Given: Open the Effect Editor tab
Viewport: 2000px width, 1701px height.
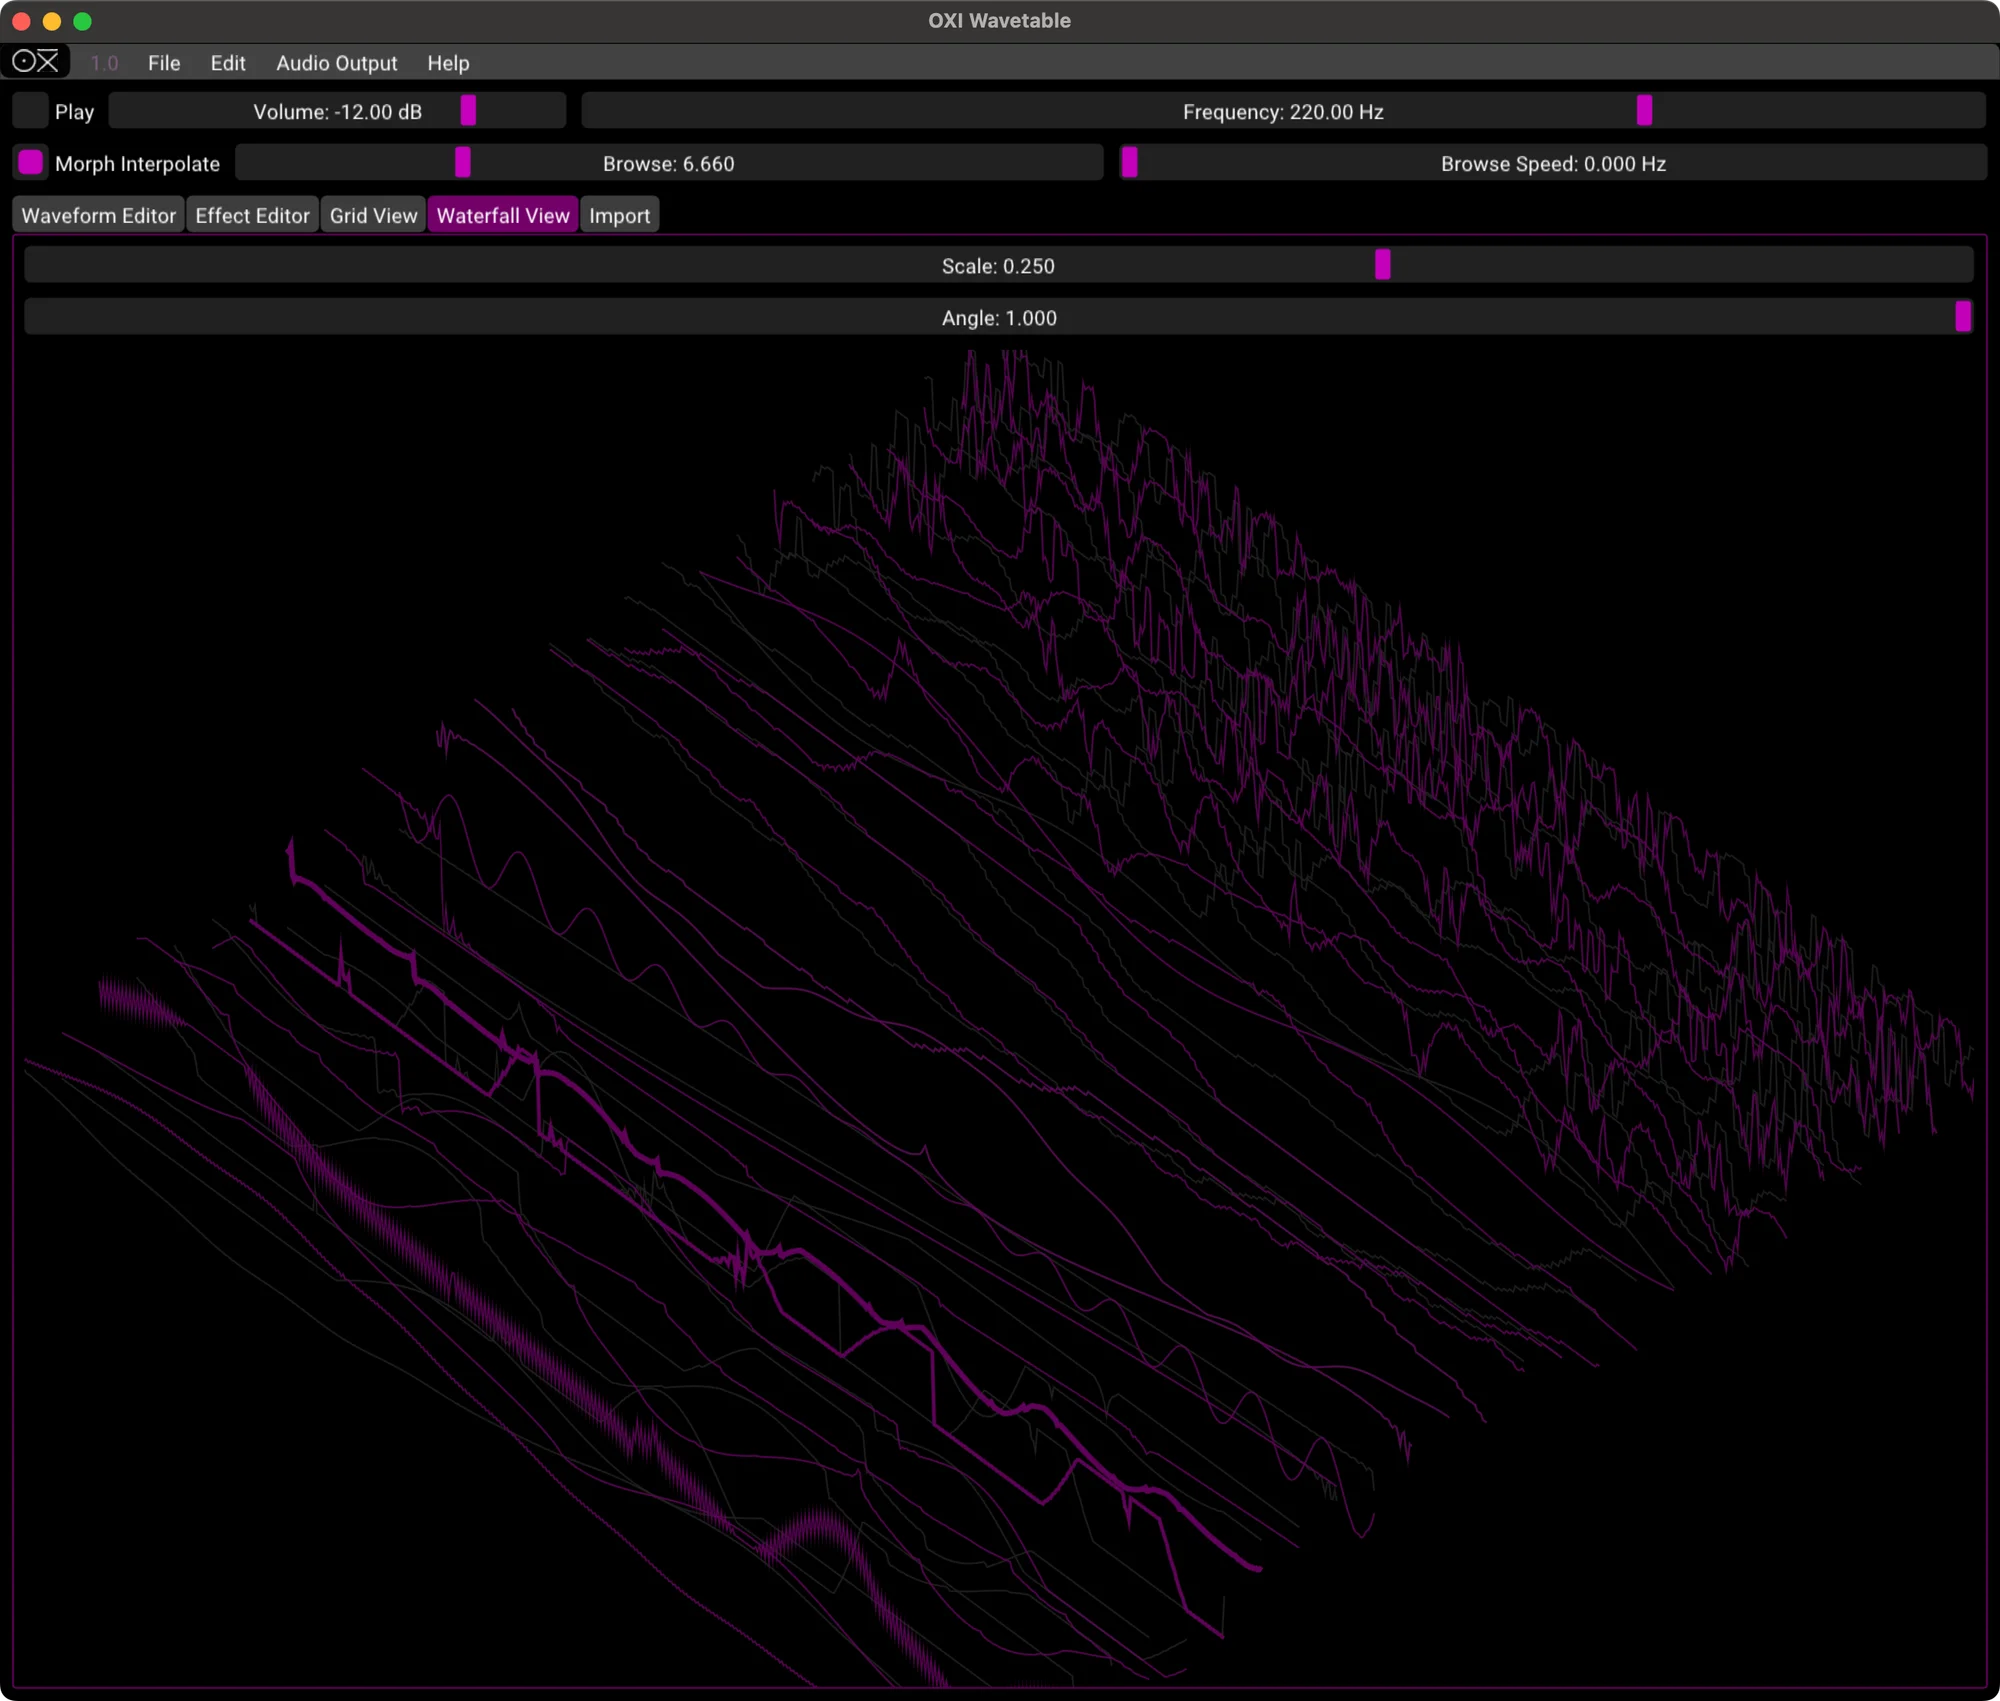Looking at the screenshot, I should pos(252,214).
